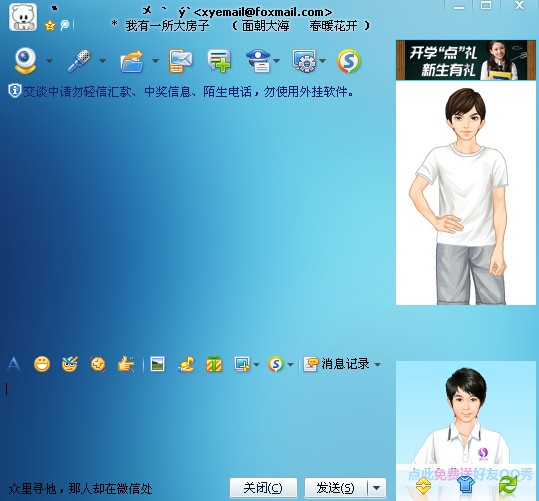Insert picture using image icon
The width and height of the screenshot is (539, 501).
(158, 364)
